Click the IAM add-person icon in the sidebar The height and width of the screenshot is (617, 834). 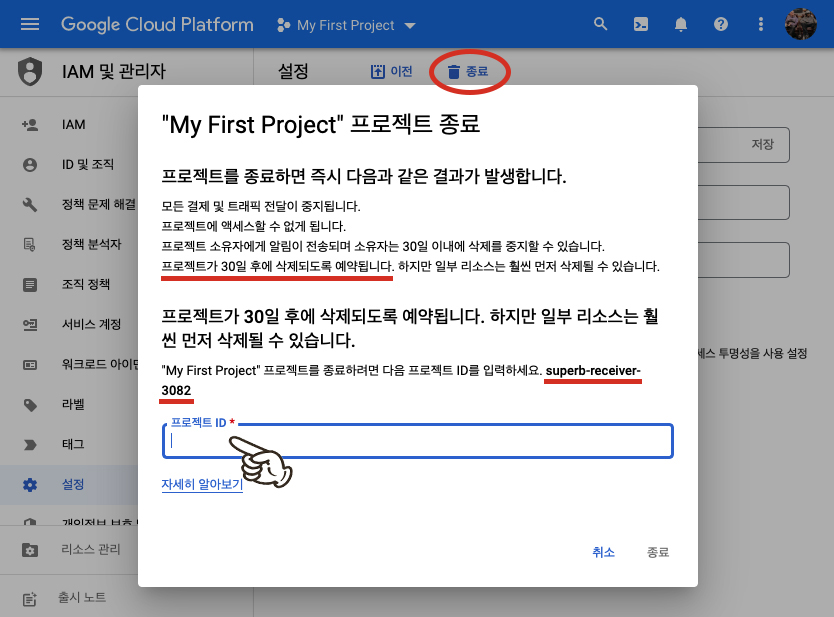30,125
